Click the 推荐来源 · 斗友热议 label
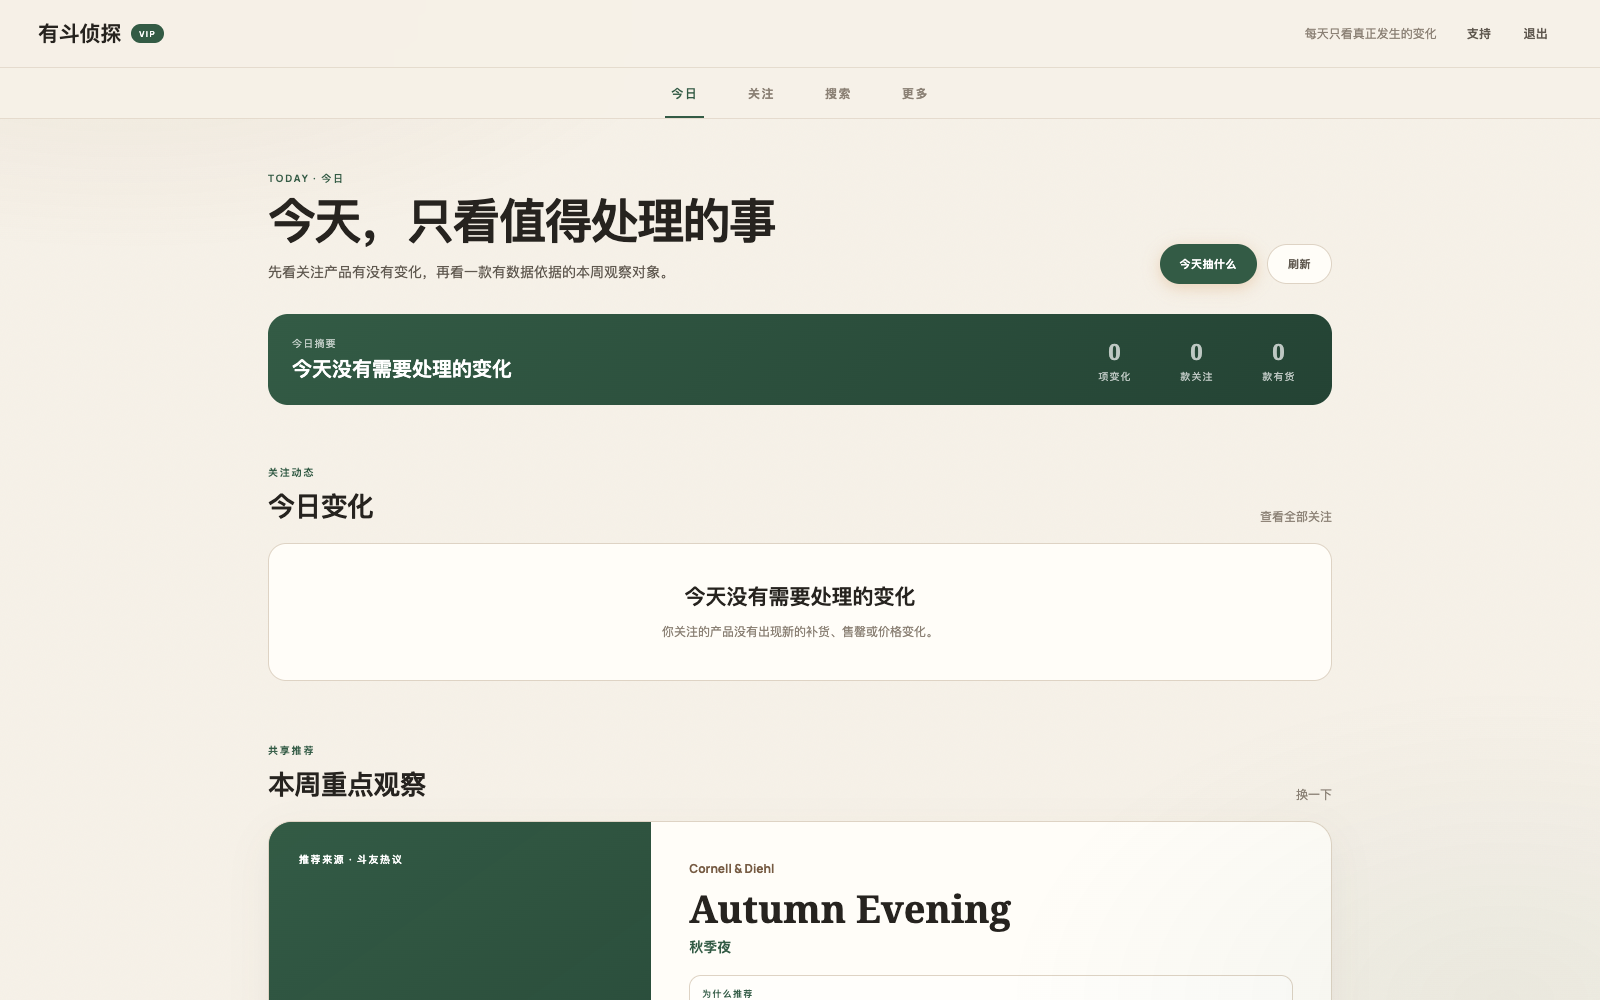The image size is (1600, 1000). (x=350, y=860)
